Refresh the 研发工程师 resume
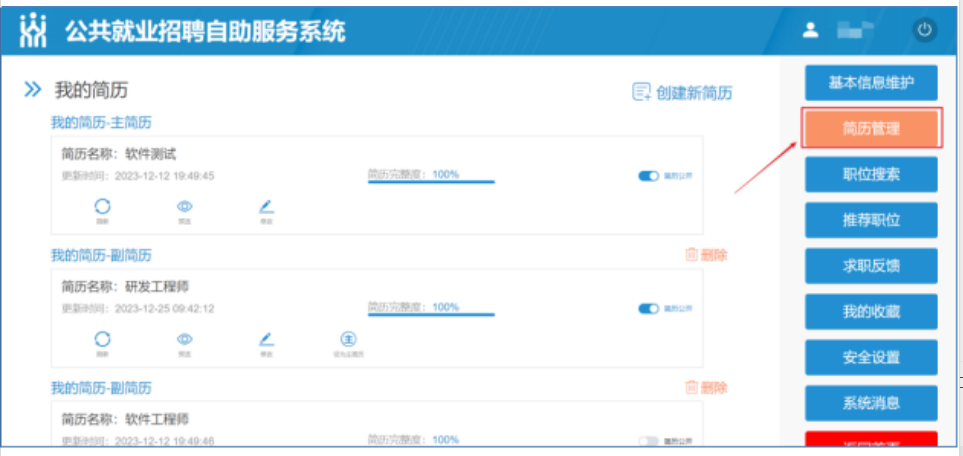 [102, 340]
